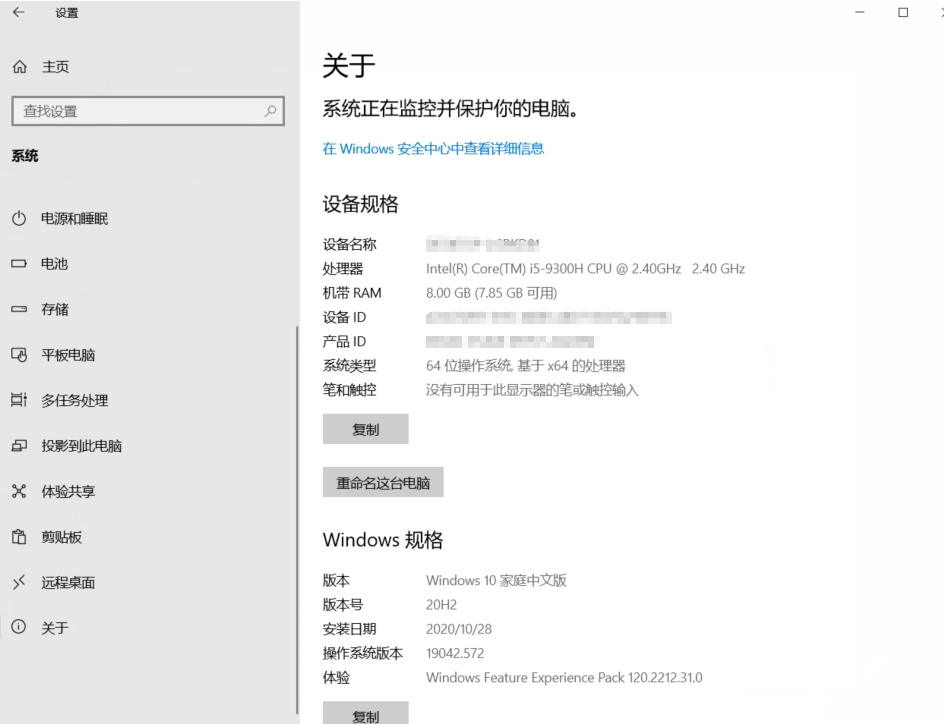Click OS build 19042.572

[455, 653]
